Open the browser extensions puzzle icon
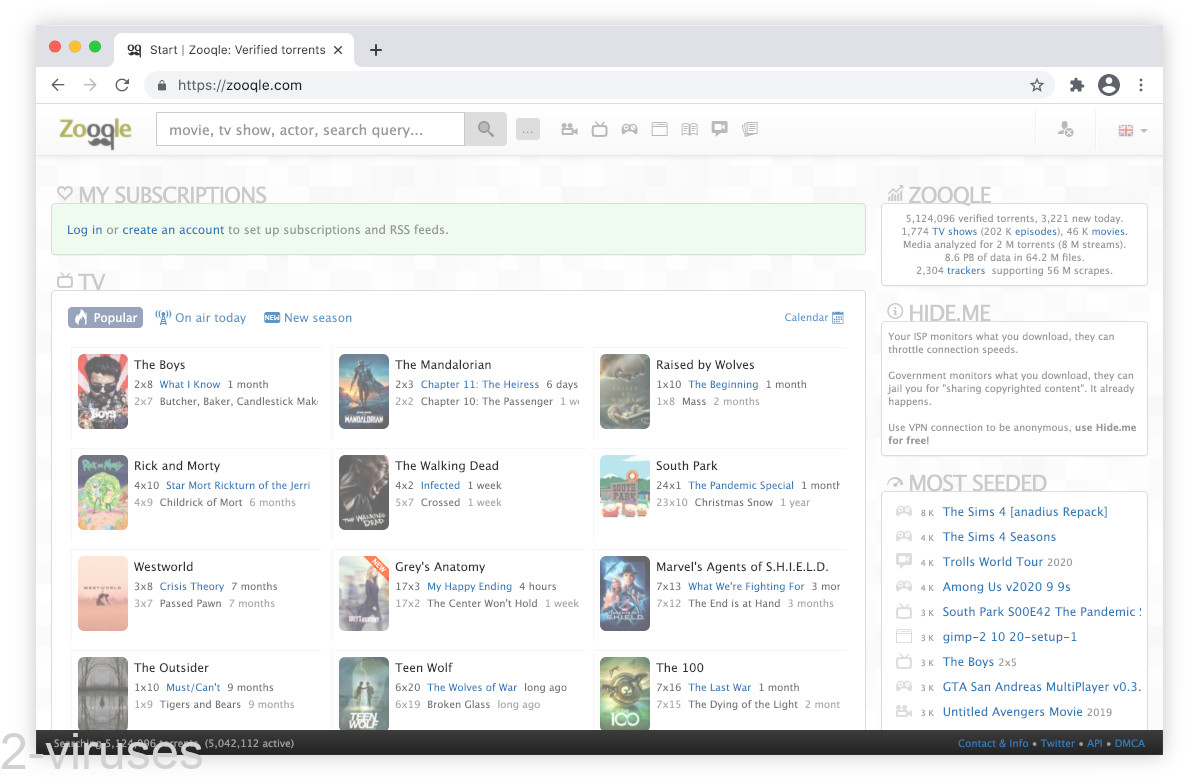Screen dimensions: 1200x780 (1077, 85)
